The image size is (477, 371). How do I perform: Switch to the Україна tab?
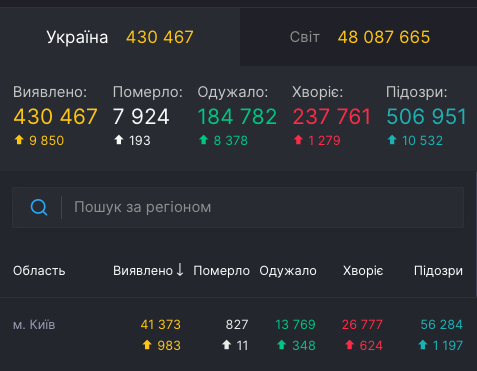pyautogui.click(x=120, y=37)
